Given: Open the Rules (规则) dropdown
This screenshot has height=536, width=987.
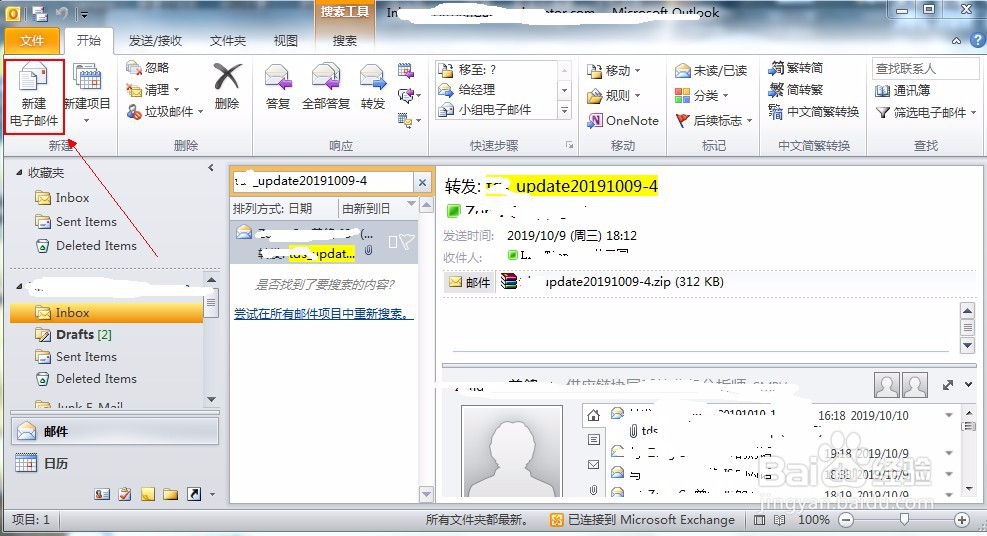Looking at the screenshot, I should coord(614,96).
